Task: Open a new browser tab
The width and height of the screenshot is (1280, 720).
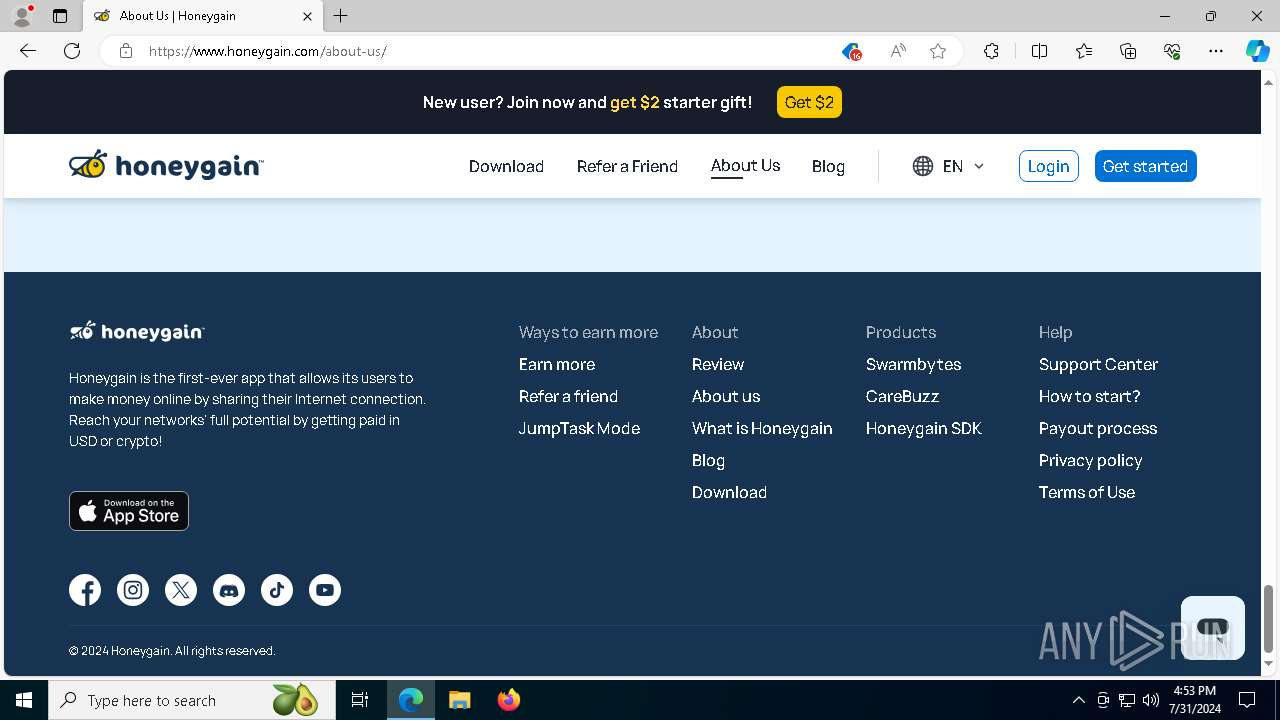Action: (341, 16)
